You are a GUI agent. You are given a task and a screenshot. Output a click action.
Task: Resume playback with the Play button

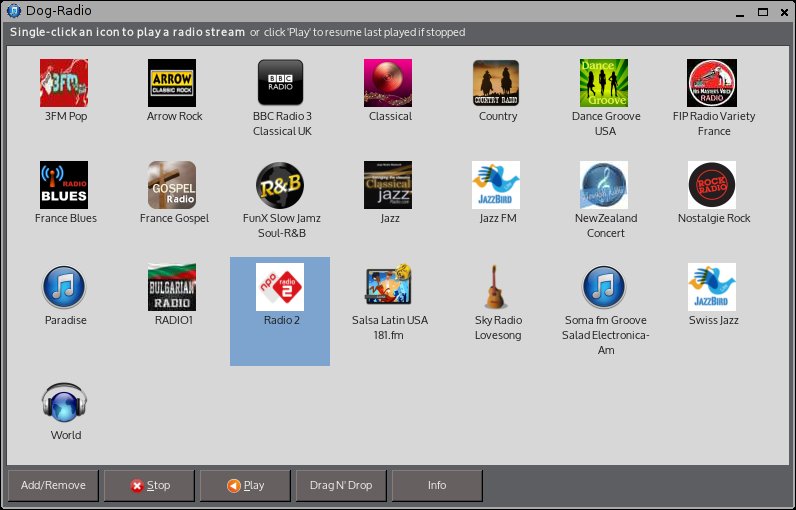click(x=245, y=486)
